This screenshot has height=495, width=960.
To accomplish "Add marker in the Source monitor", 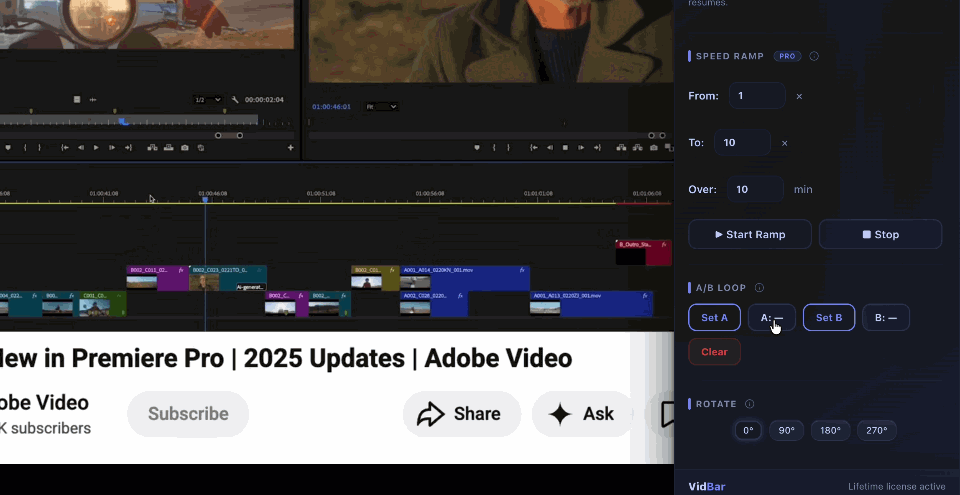I will click(8, 148).
